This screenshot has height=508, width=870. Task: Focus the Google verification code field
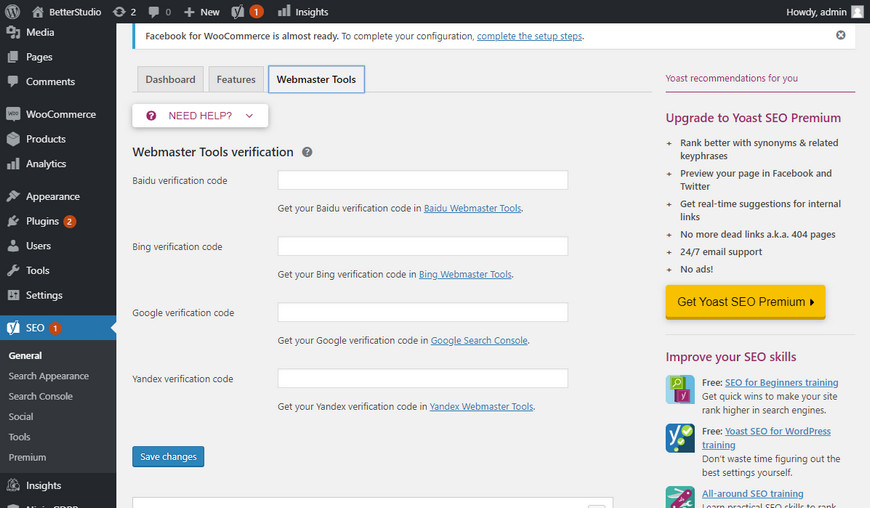tap(423, 312)
